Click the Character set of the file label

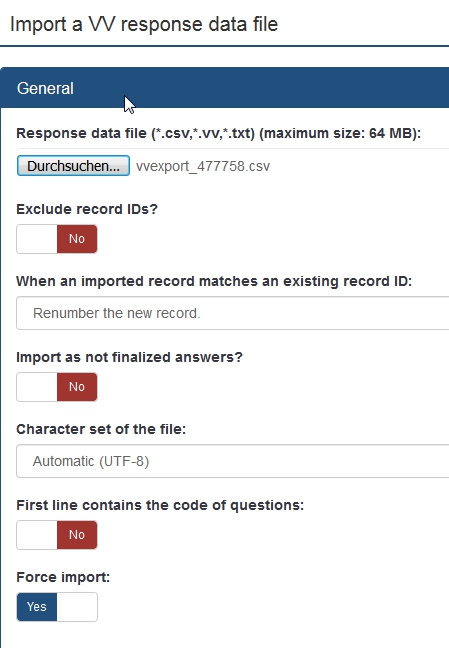pyautogui.click(x=101, y=429)
